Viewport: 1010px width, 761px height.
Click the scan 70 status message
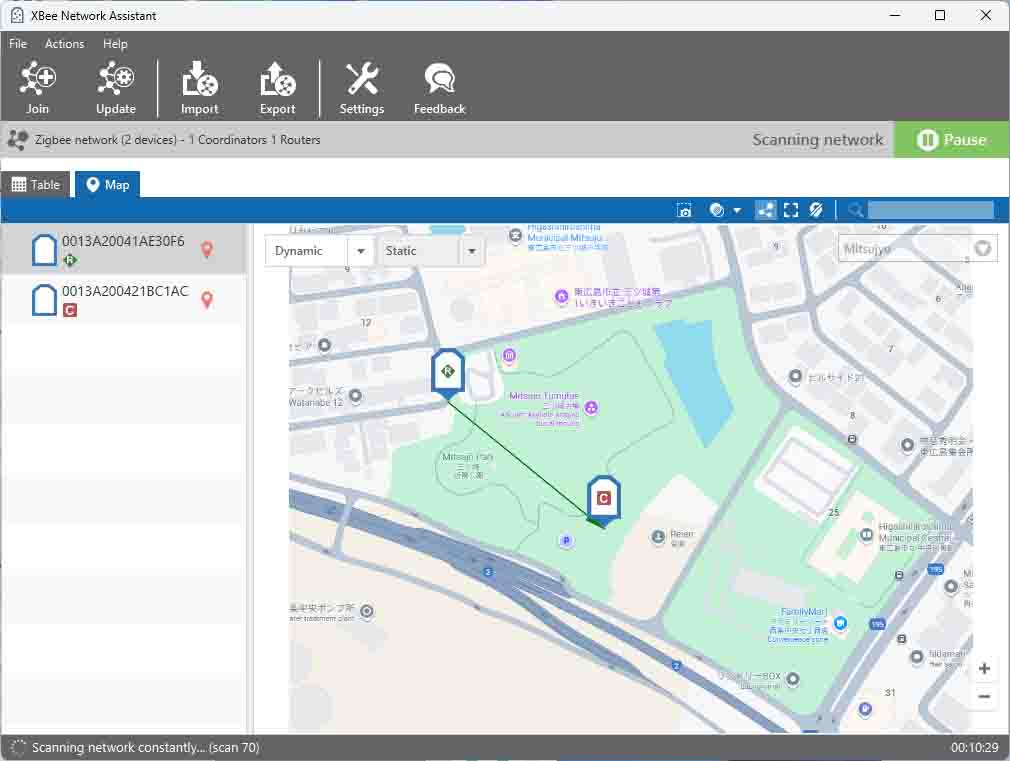[x=146, y=747]
